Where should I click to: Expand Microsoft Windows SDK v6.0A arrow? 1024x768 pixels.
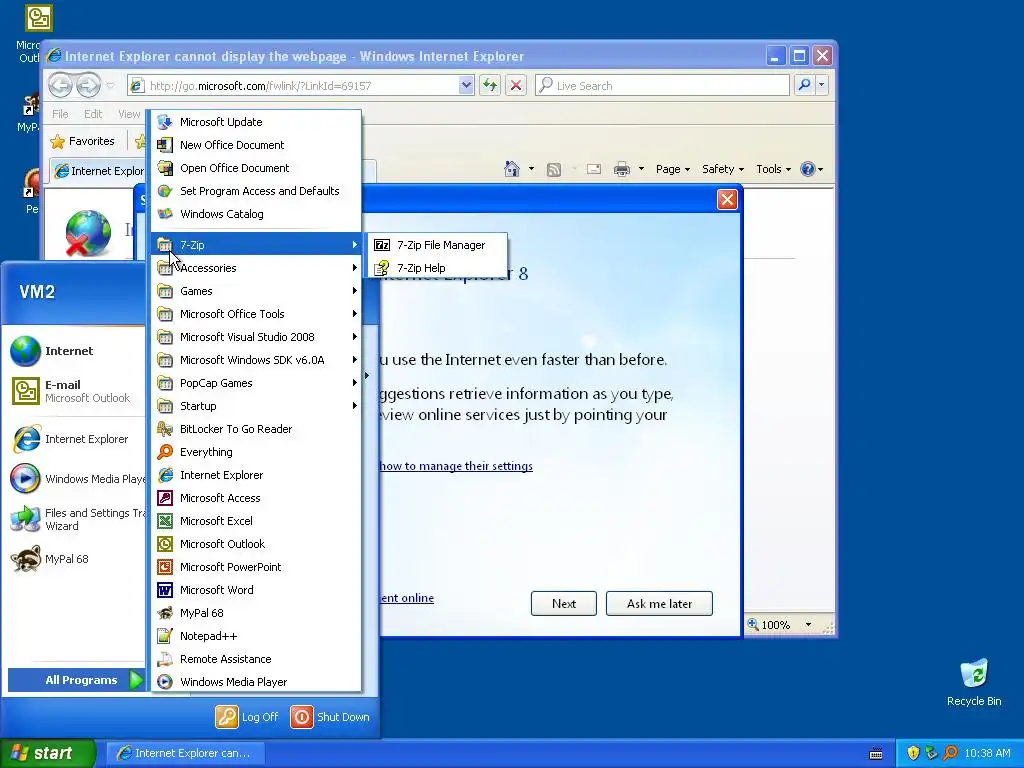pos(355,360)
